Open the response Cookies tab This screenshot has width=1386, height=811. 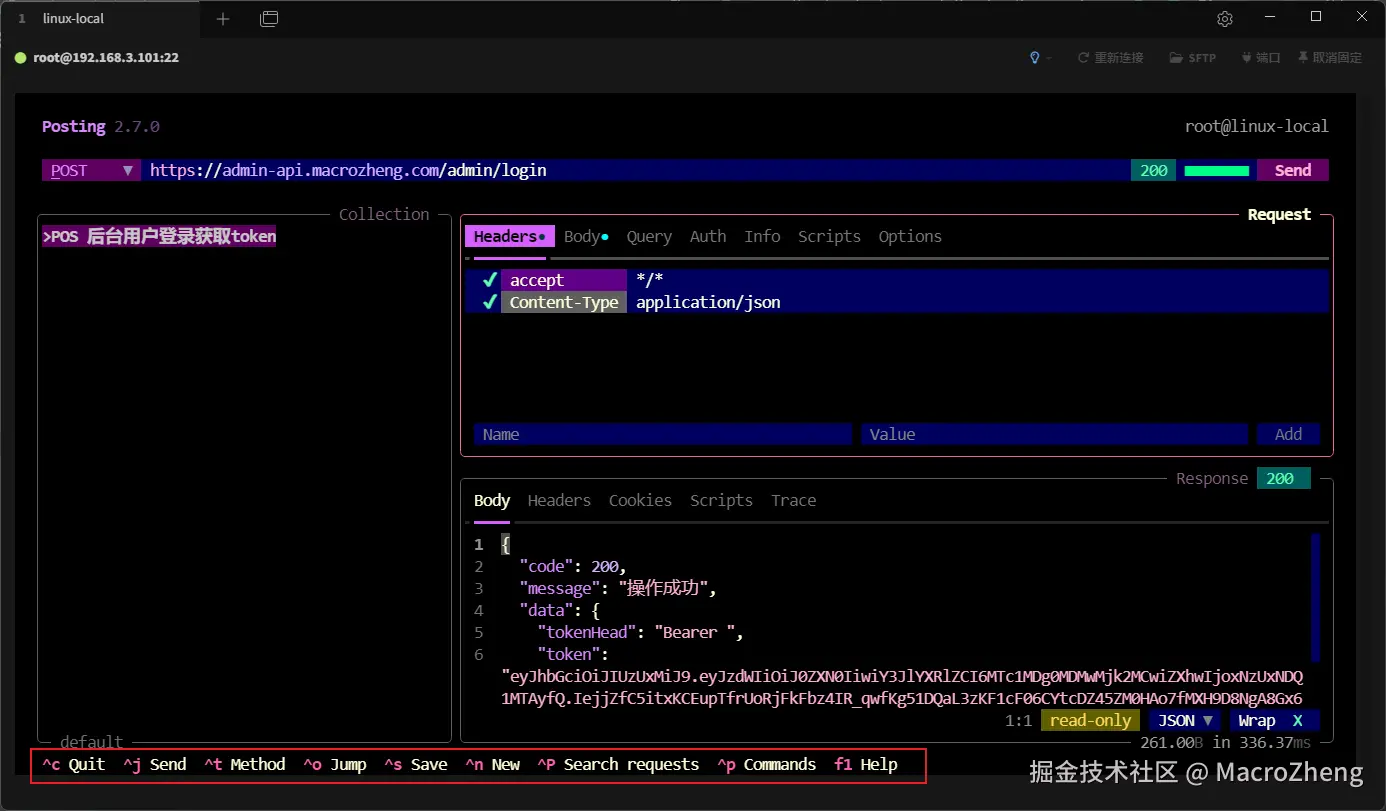(640, 500)
